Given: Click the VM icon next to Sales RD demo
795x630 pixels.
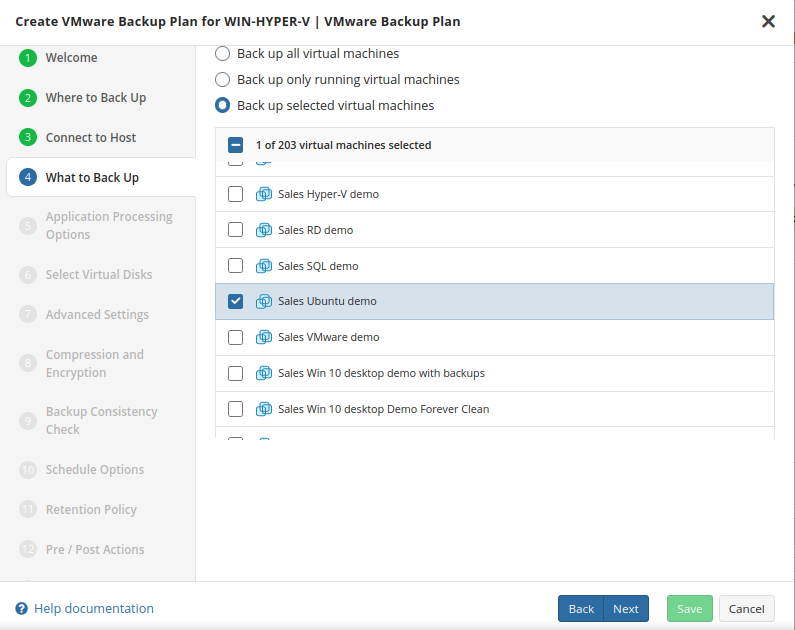Looking at the screenshot, I should [264, 230].
